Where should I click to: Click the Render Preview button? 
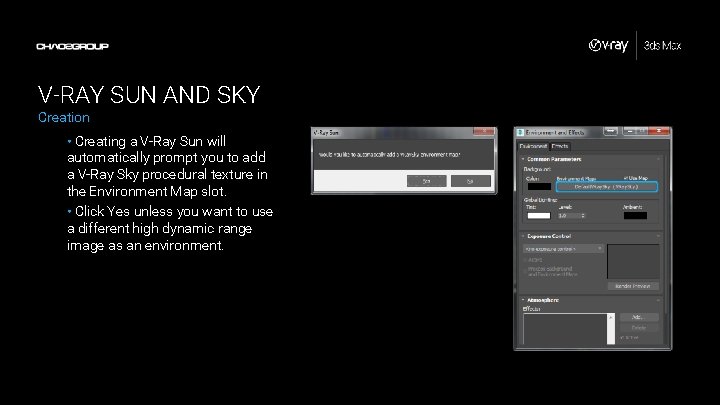[x=633, y=286]
